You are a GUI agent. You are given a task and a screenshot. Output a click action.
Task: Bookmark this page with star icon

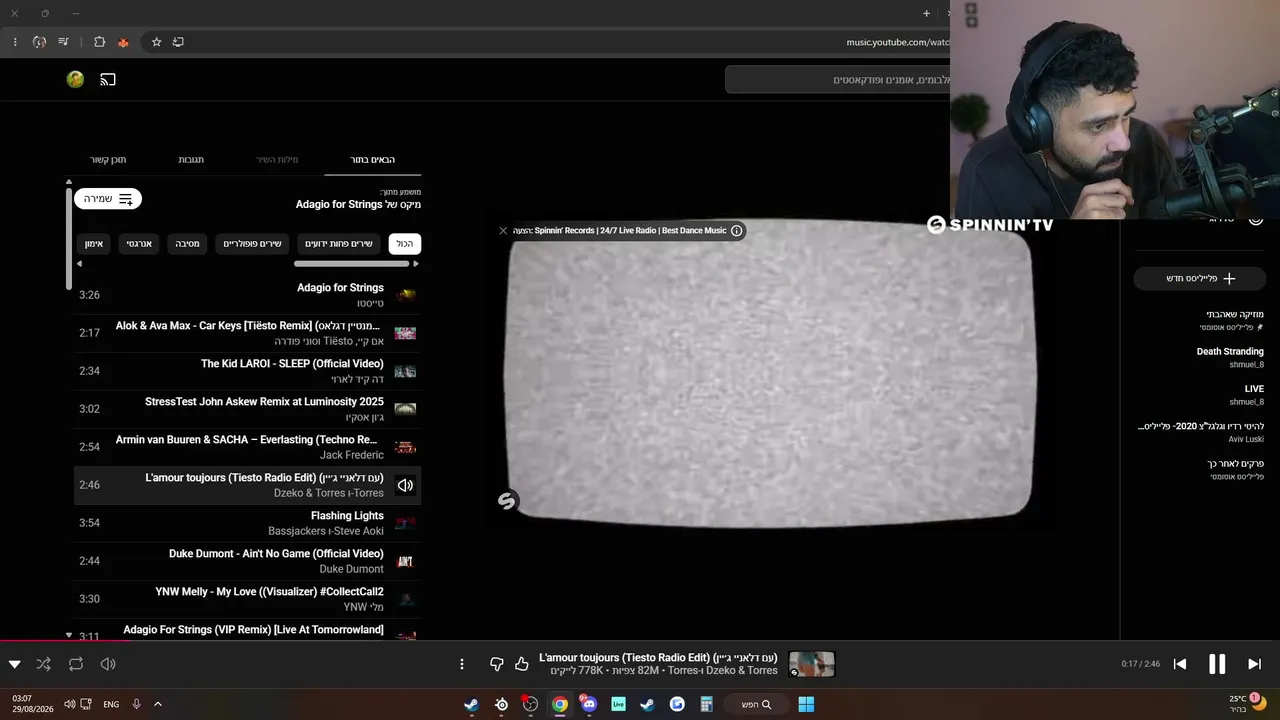(156, 42)
